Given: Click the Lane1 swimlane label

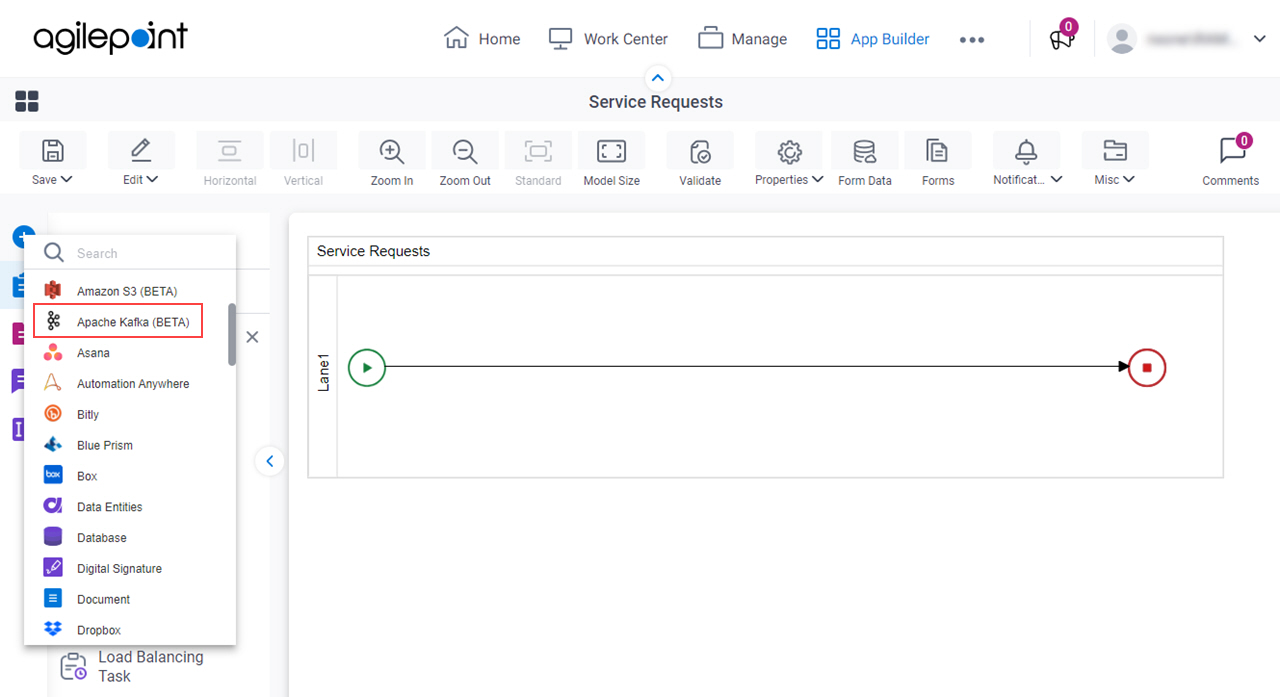Looking at the screenshot, I should point(323,371).
